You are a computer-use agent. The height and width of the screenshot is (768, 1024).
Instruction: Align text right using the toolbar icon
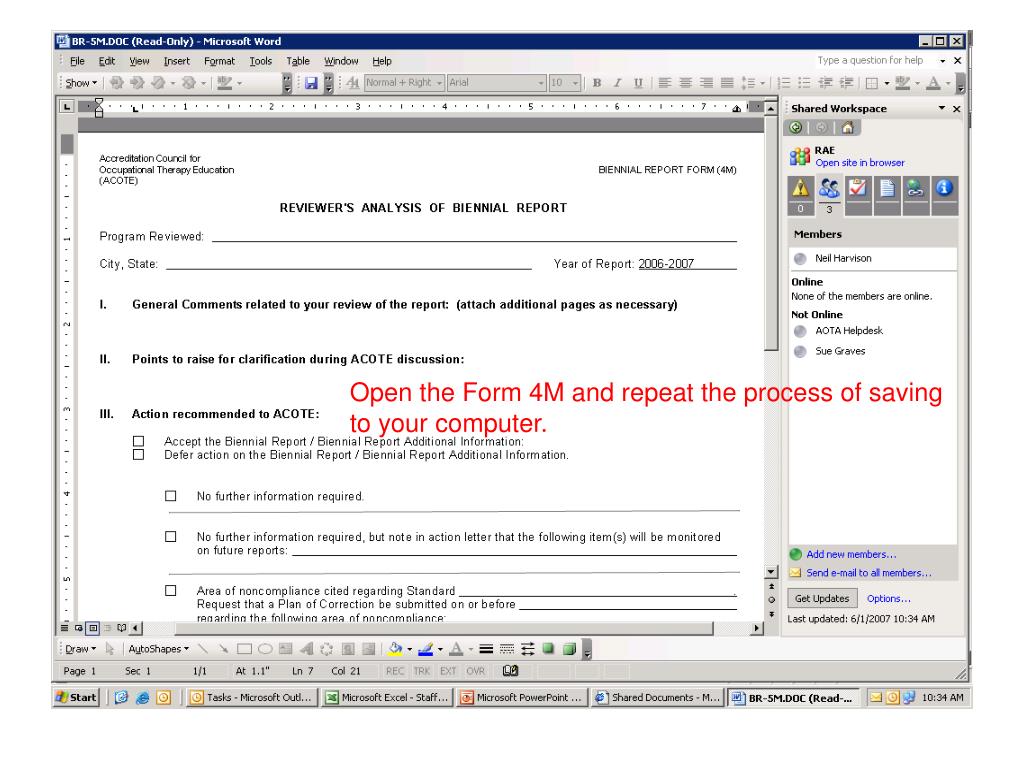706,83
